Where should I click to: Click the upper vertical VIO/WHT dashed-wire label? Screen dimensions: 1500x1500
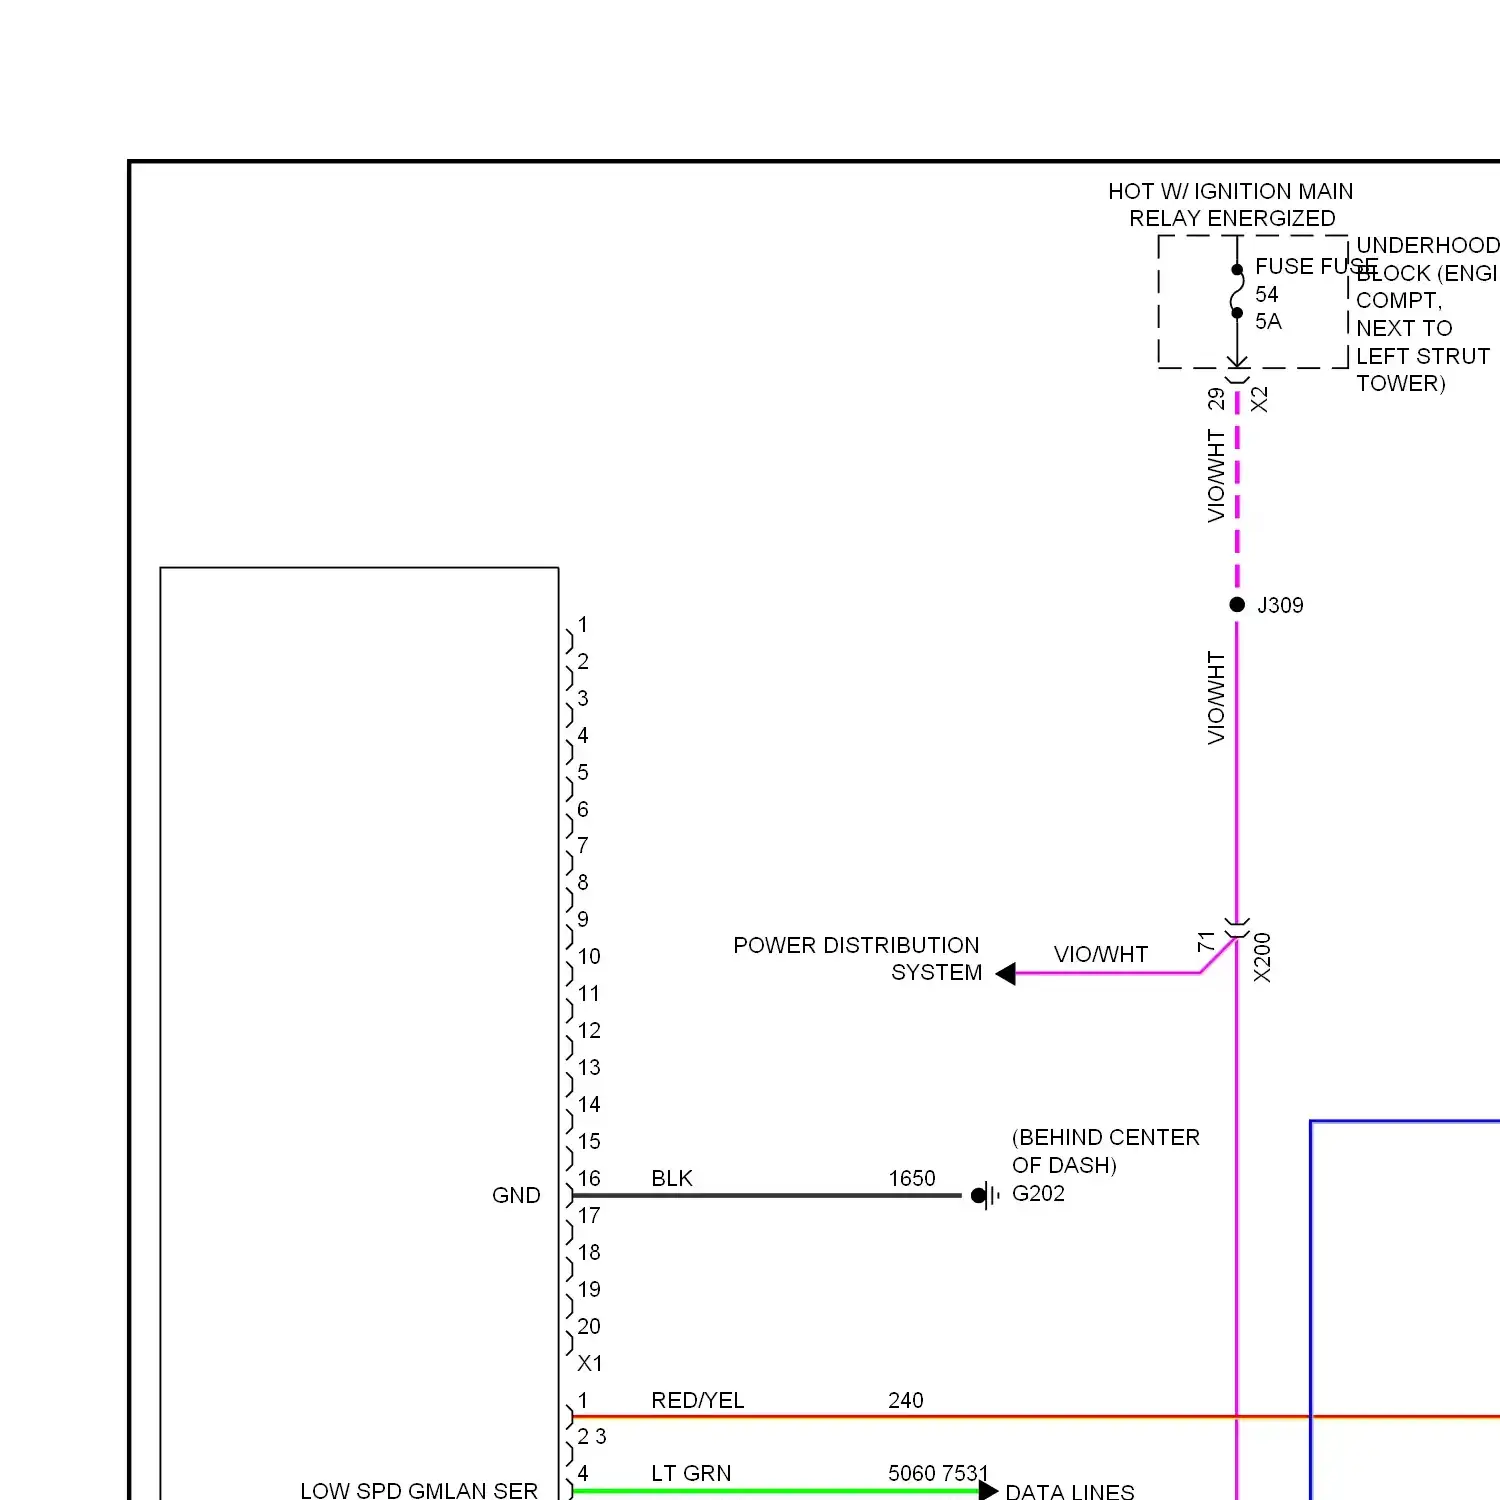click(x=1216, y=476)
